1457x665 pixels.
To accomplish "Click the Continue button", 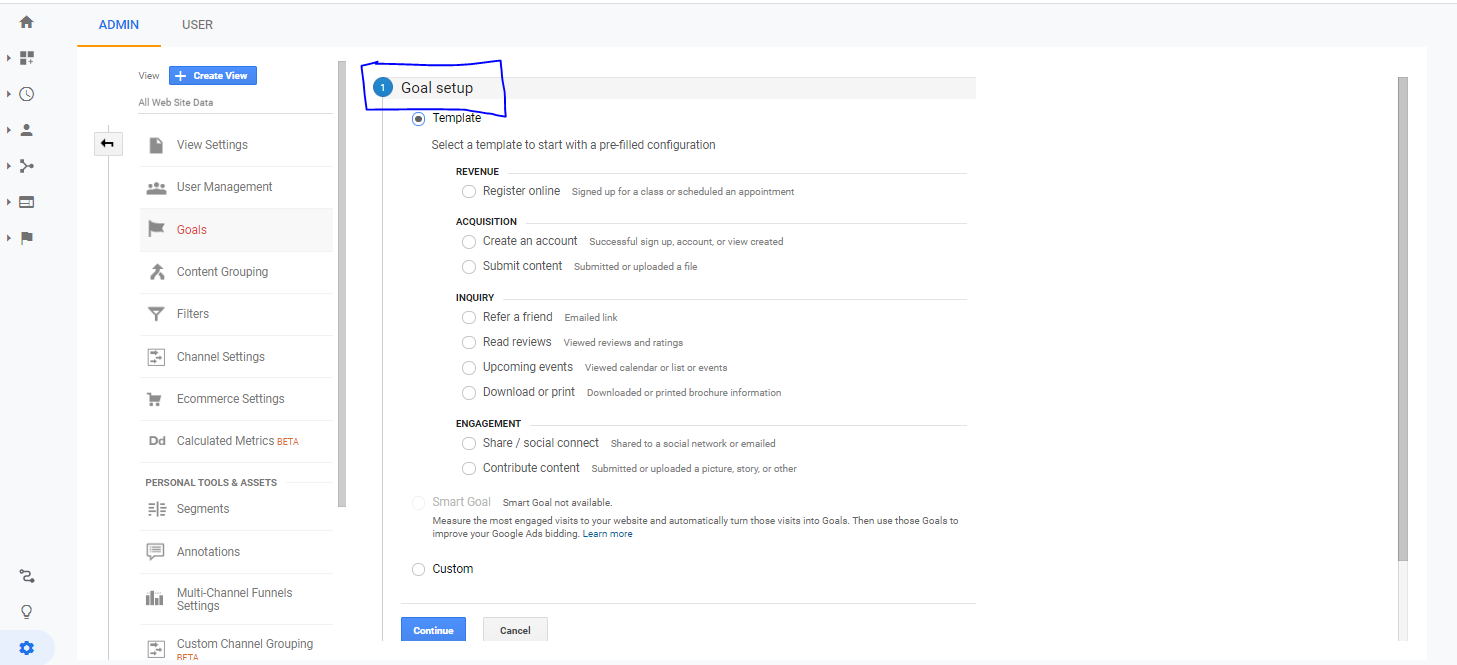I will (433, 630).
